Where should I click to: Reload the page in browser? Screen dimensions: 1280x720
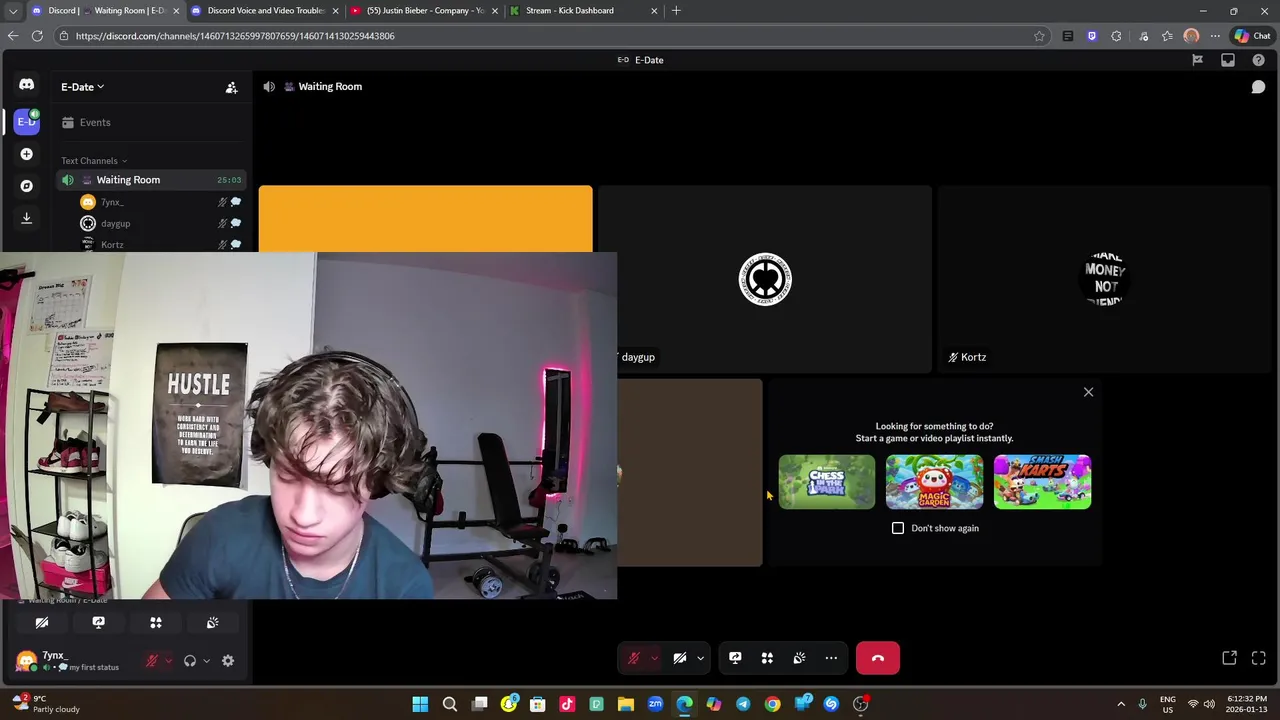(37, 36)
